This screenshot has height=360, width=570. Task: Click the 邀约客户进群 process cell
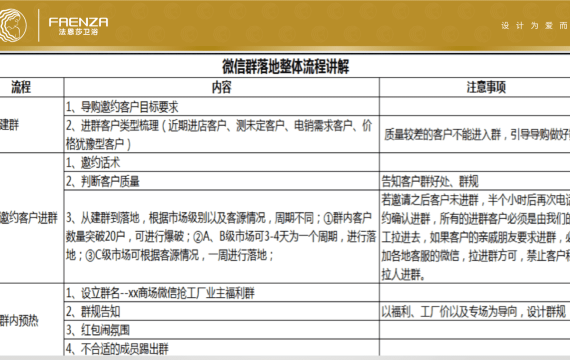click(32, 218)
